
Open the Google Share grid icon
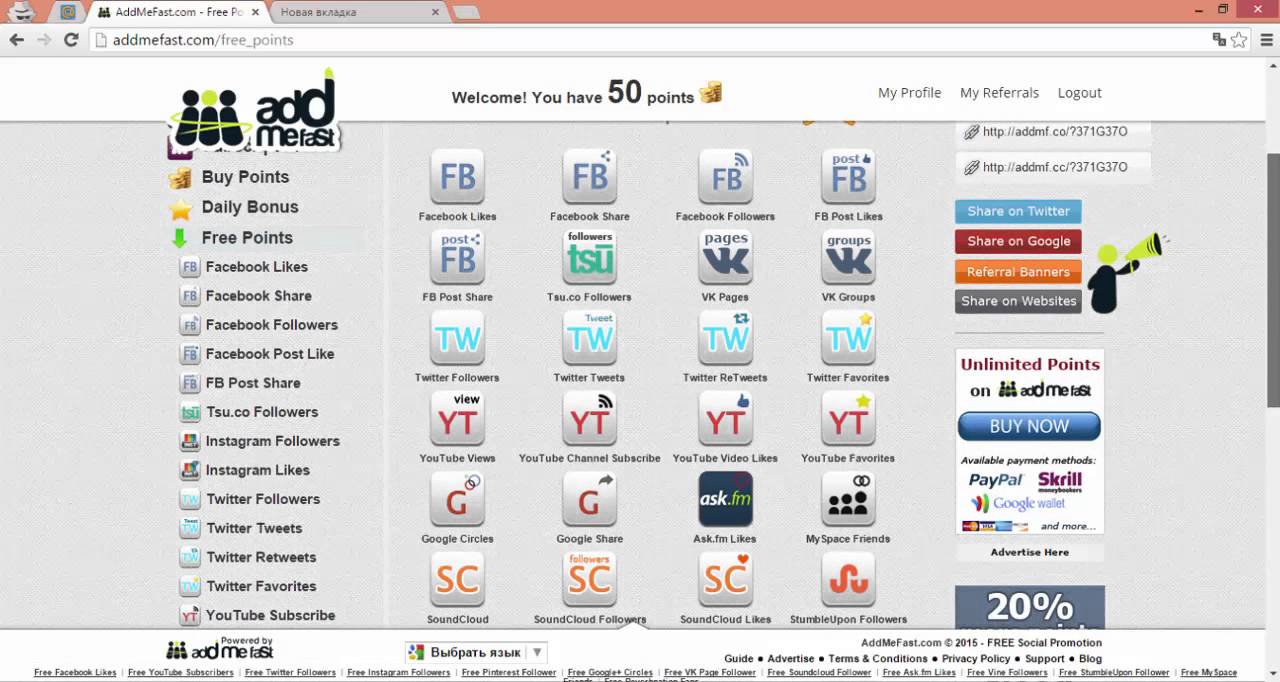(589, 499)
